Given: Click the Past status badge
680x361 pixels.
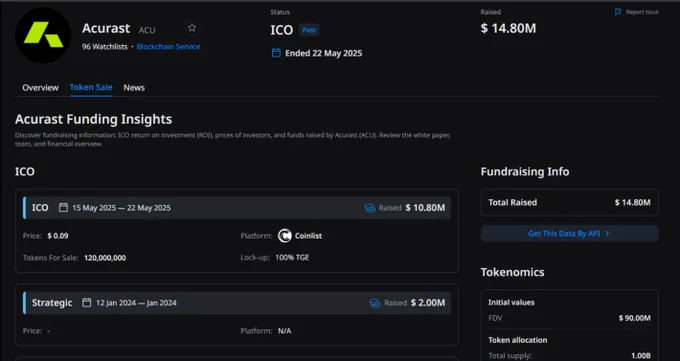Looking at the screenshot, I should [x=309, y=30].
